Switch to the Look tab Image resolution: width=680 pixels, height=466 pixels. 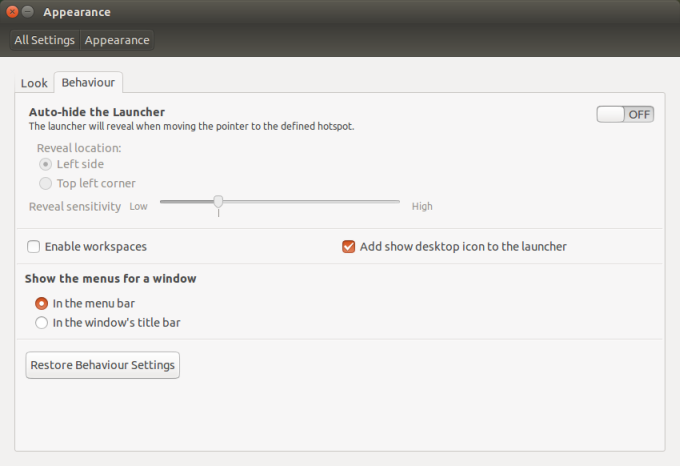coord(34,83)
